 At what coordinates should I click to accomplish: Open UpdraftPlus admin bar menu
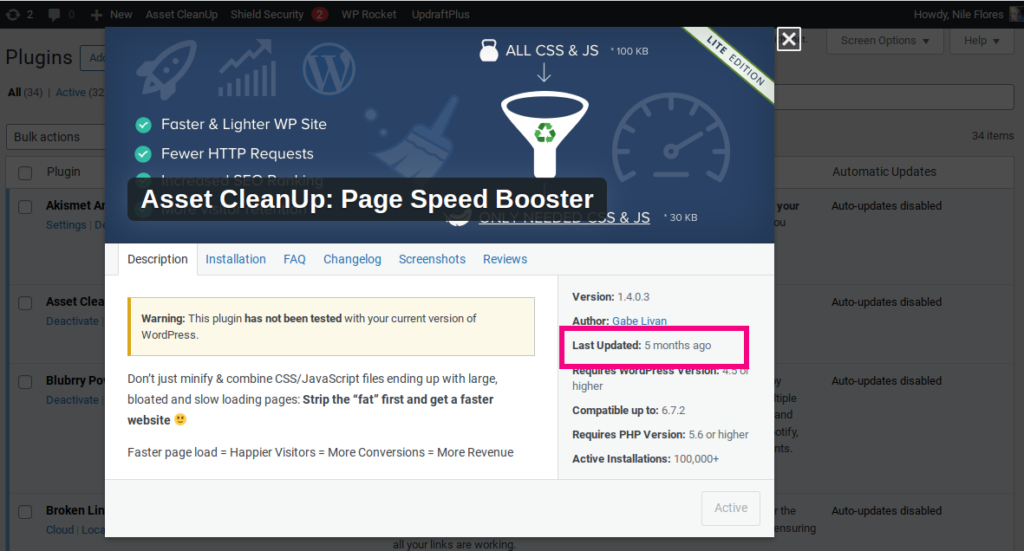click(440, 14)
